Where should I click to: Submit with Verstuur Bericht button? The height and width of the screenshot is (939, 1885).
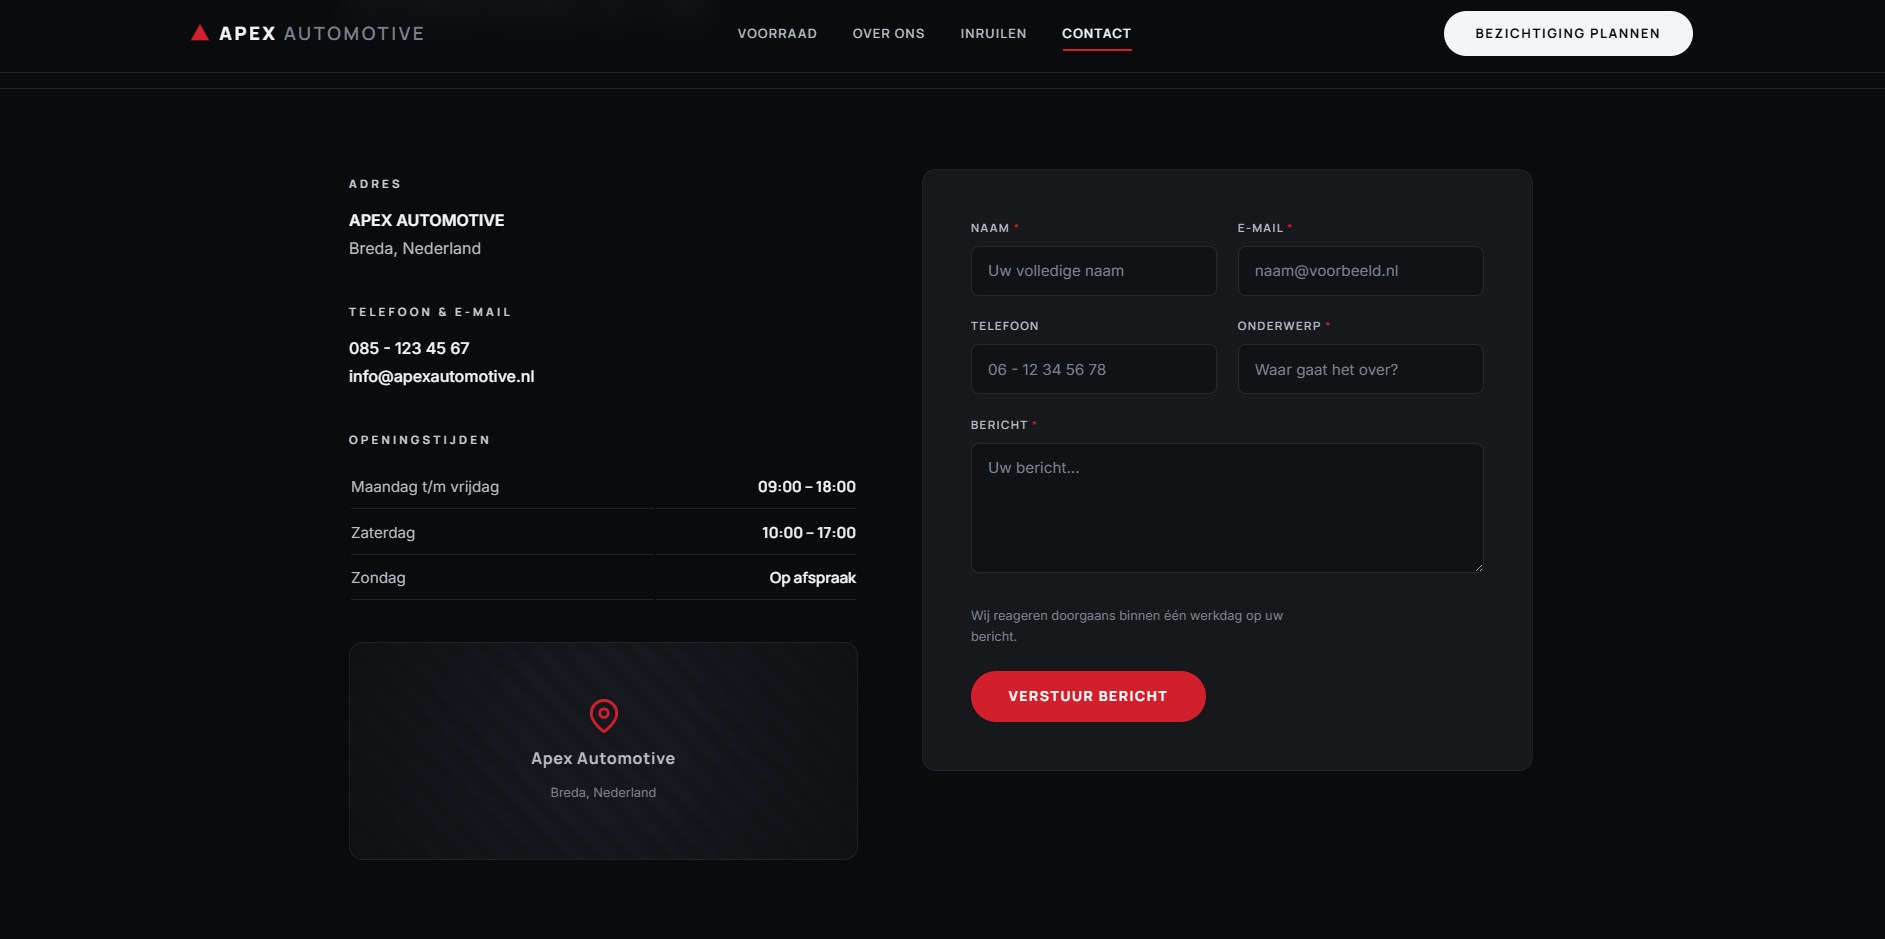pyautogui.click(x=1088, y=696)
